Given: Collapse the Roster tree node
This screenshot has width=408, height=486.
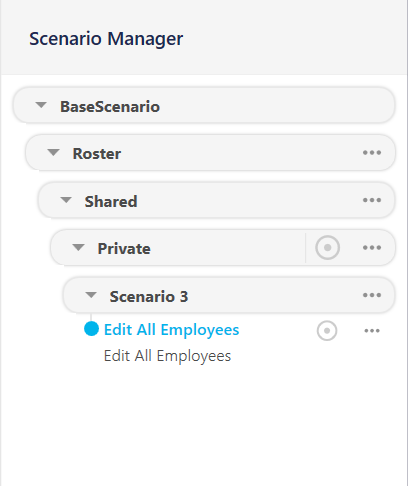Looking at the screenshot, I should click(x=53, y=153).
